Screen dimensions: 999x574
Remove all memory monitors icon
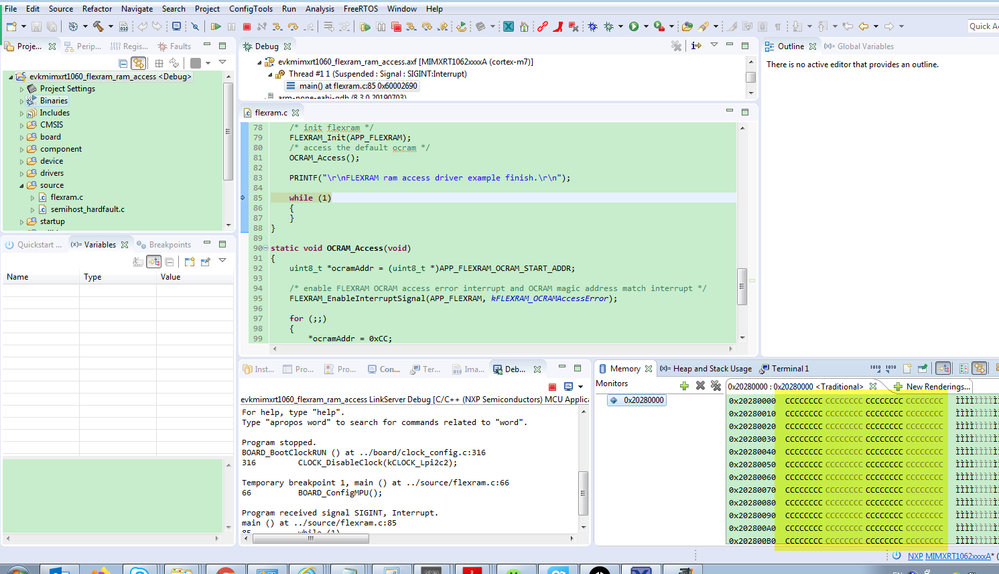coord(716,385)
